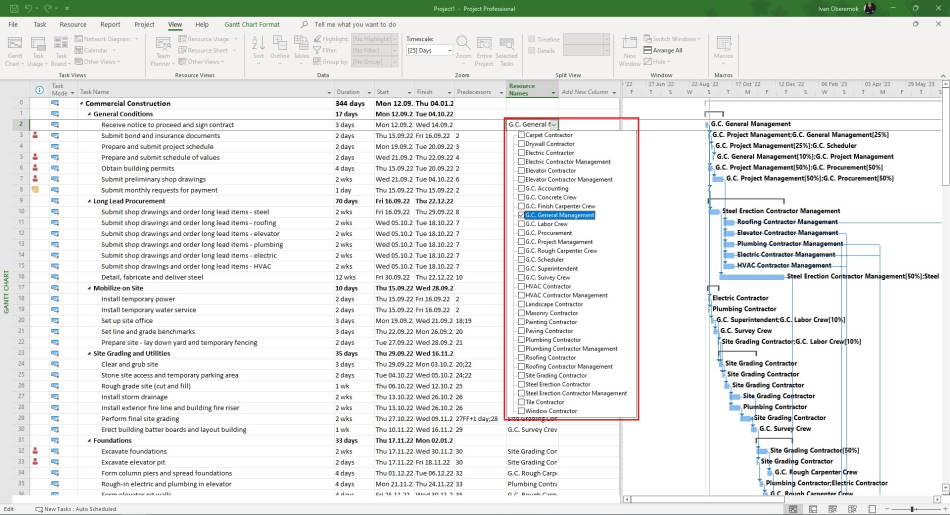Check the G.C. Scheduler resource

(522, 259)
